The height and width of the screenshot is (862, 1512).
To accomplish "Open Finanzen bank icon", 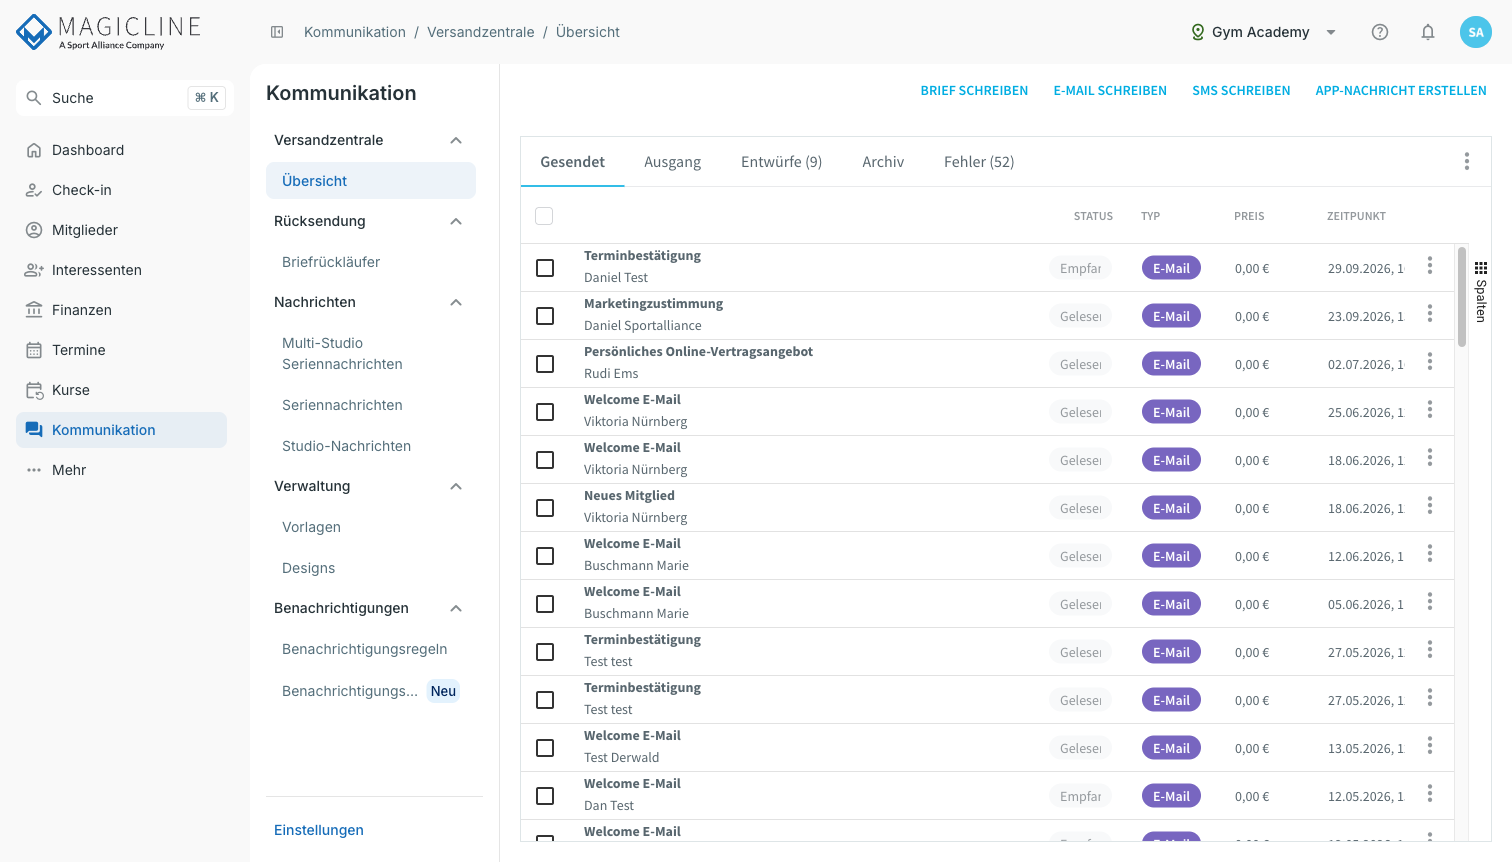I will pyautogui.click(x=34, y=310).
